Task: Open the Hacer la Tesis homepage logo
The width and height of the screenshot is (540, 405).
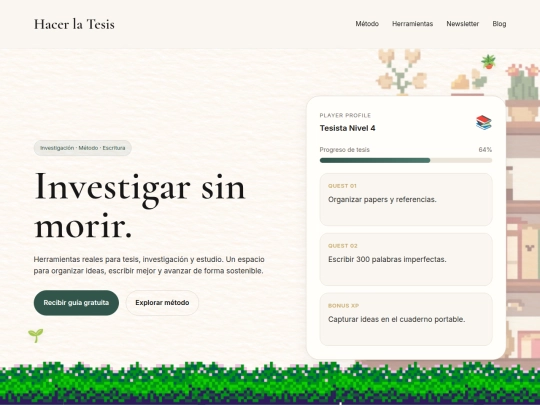Action: (74, 24)
